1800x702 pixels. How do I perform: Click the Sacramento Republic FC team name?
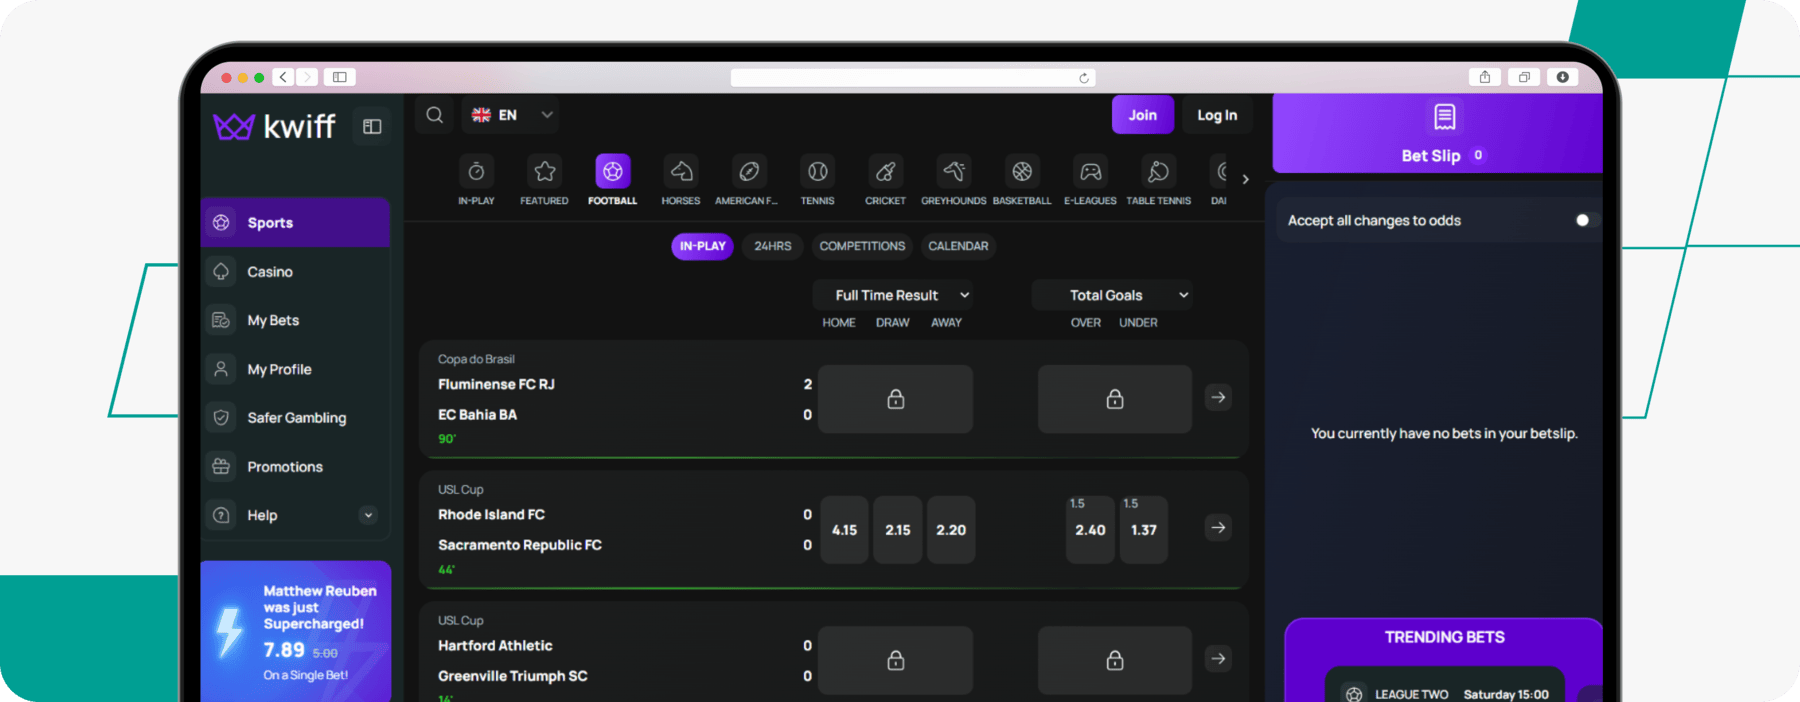[520, 545]
